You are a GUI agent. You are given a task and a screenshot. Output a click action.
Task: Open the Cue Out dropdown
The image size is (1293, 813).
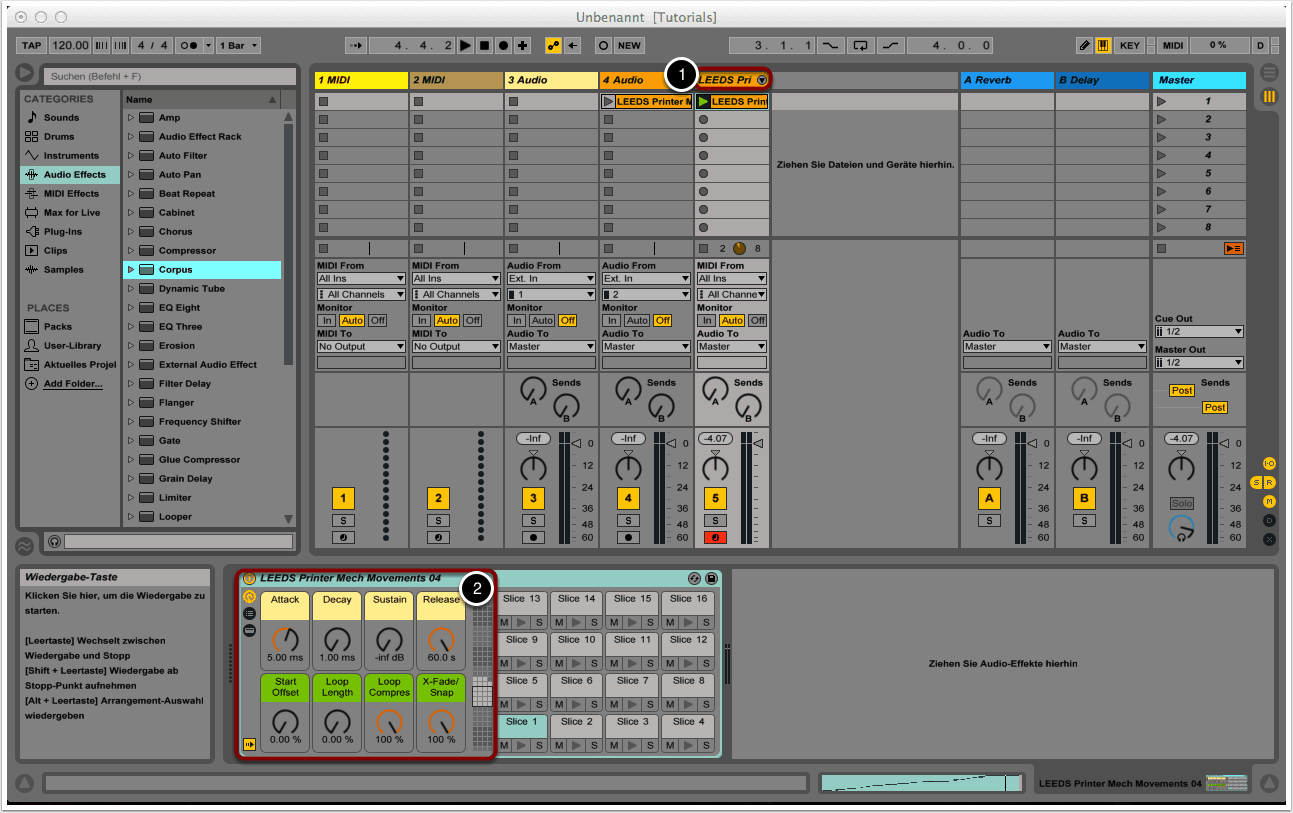(1199, 332)
